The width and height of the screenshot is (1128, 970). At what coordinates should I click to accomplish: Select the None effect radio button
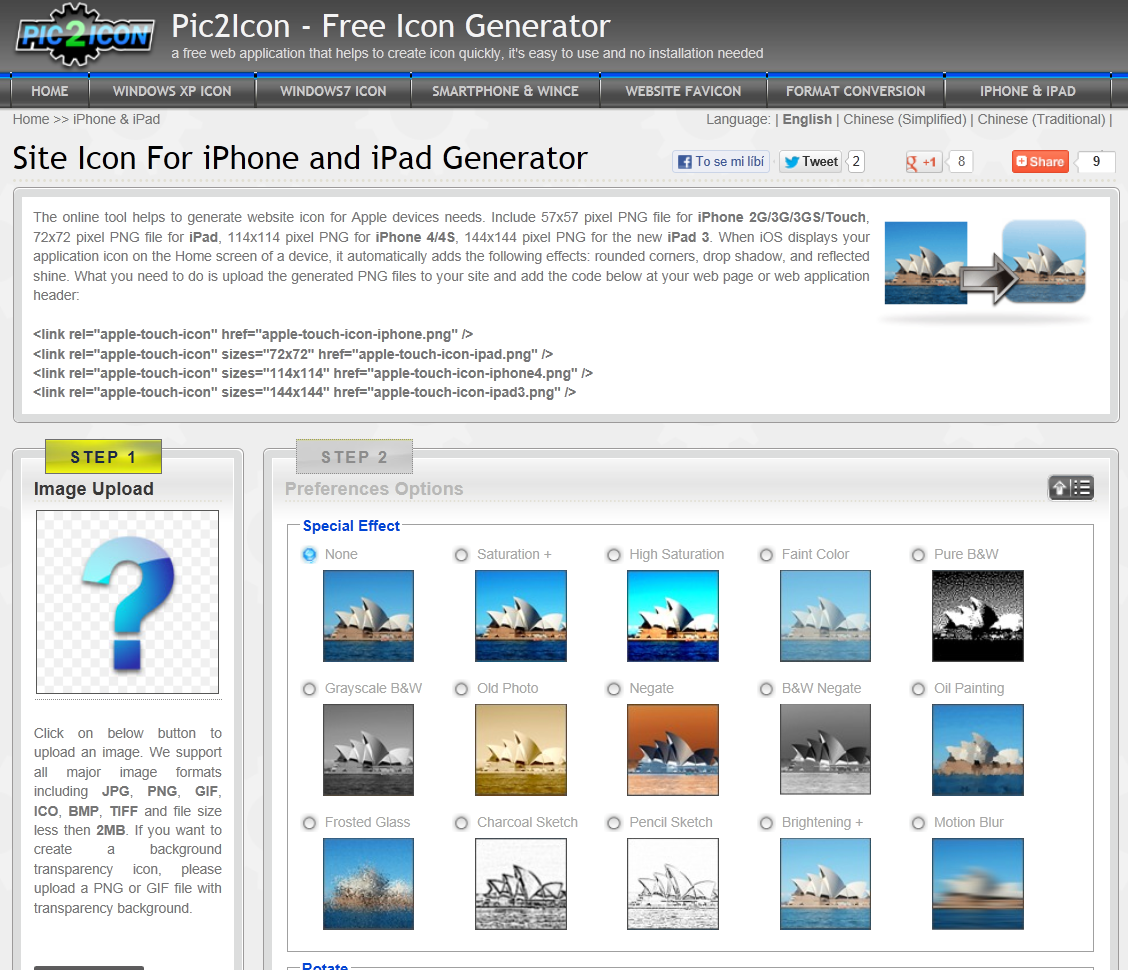309,555
